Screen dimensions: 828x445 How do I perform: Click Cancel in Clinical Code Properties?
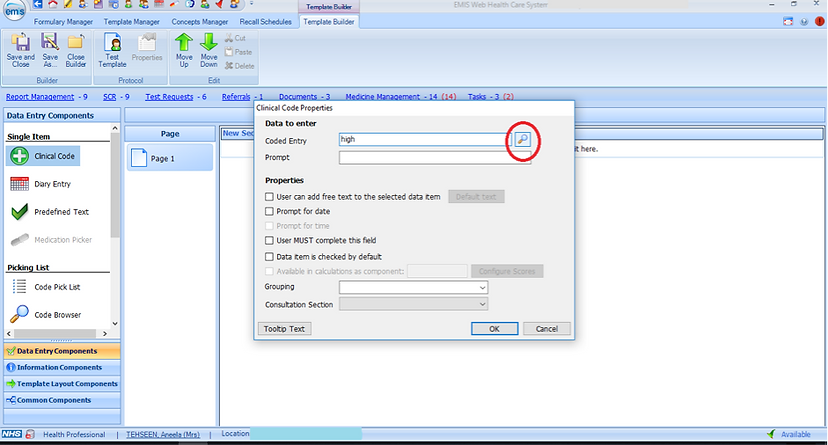(x=547, y=328)
